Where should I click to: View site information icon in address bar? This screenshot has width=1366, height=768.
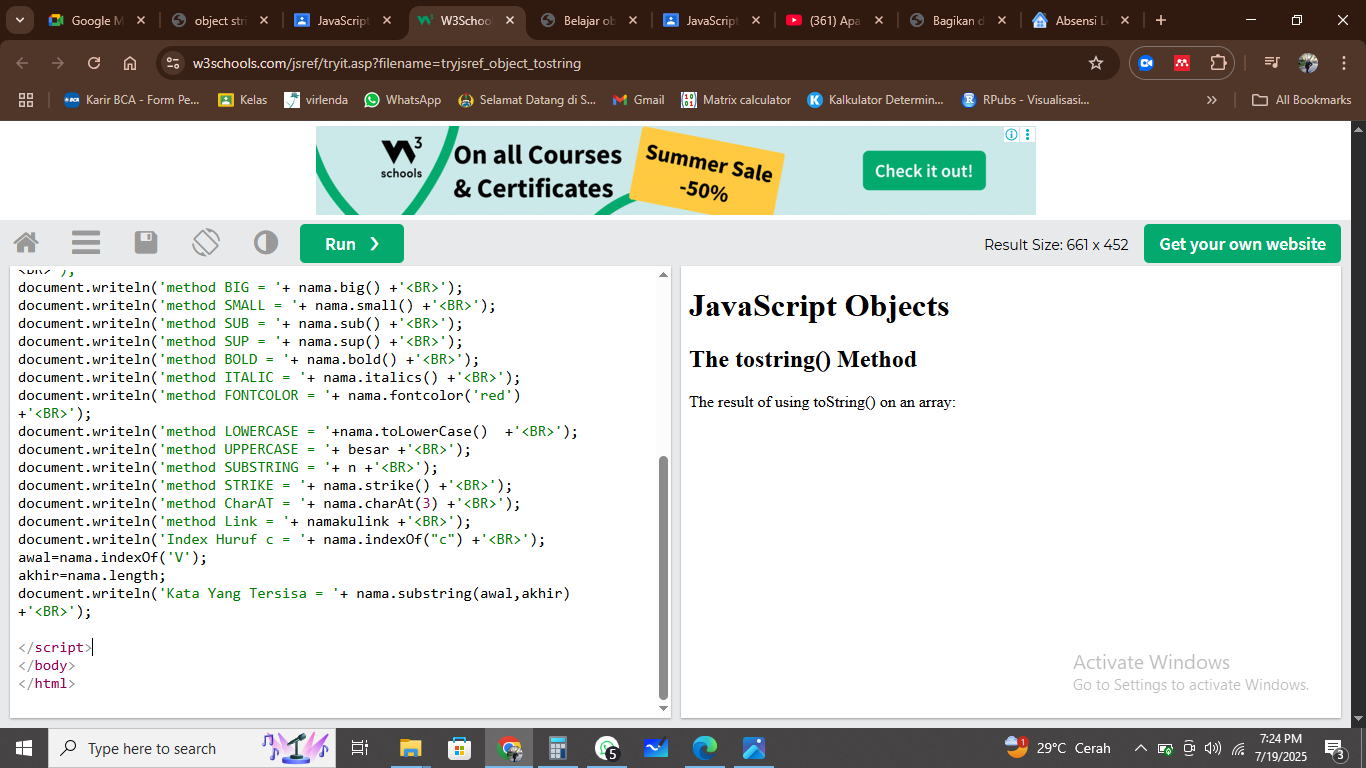pyautogui.click(x=174, y=63)
